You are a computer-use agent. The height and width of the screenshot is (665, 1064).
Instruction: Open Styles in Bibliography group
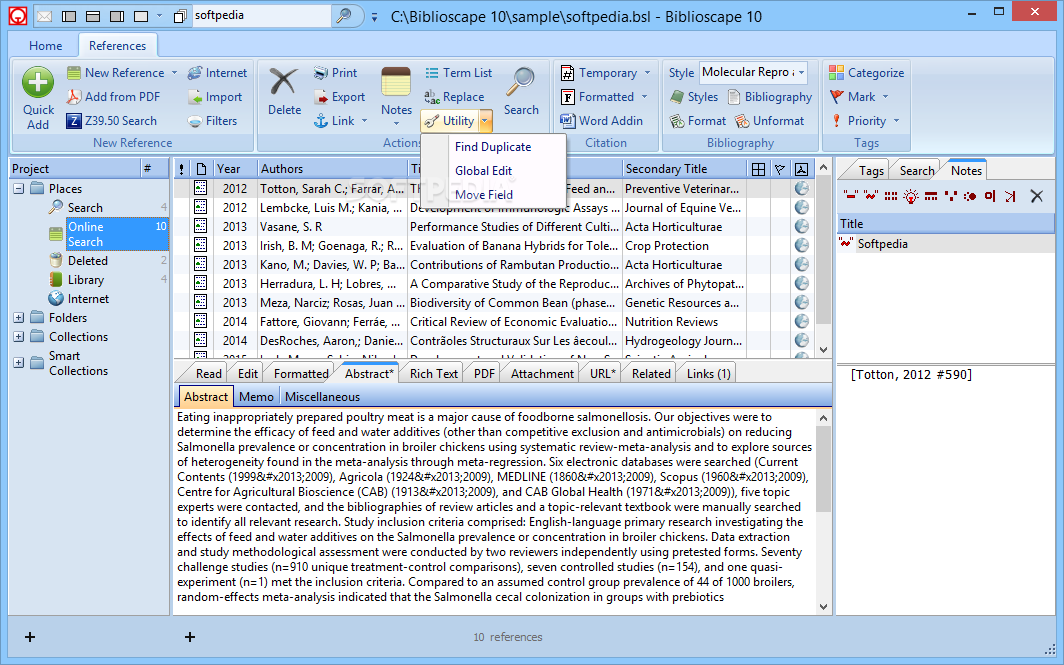pos(694,97)
